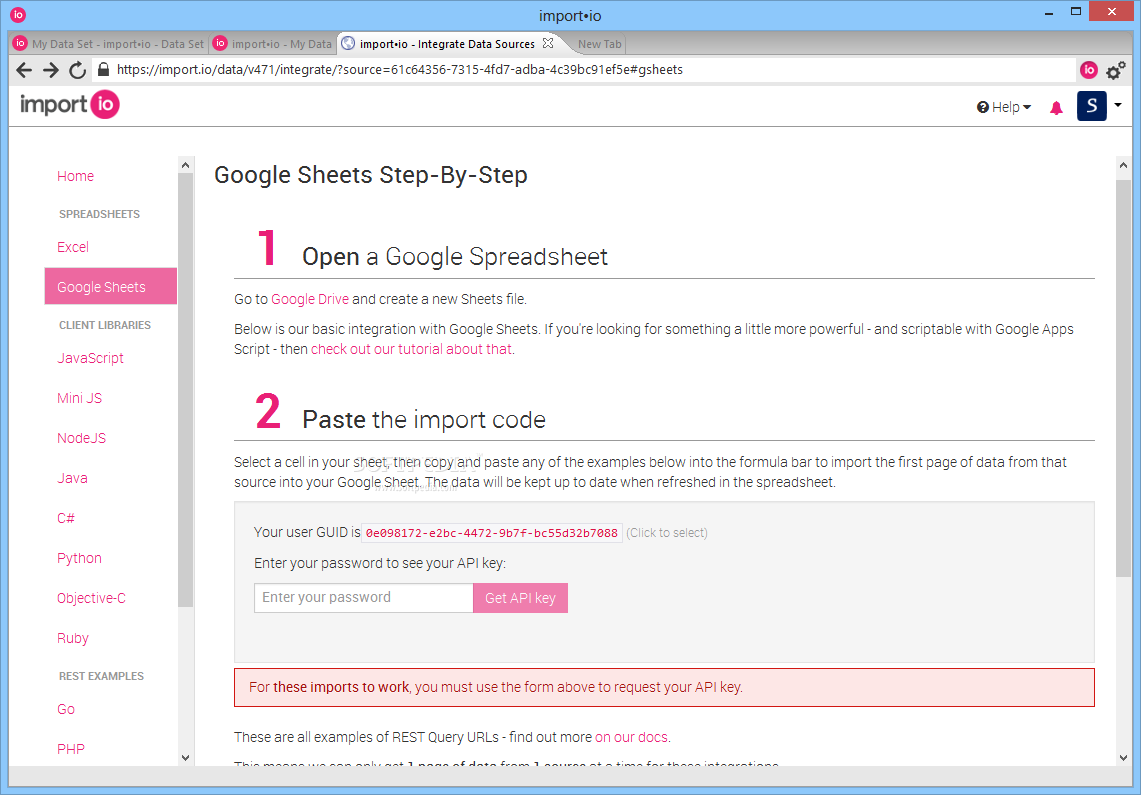Open NodeJS client library page
1141x795 pixels.
click(x=82, y=439)
